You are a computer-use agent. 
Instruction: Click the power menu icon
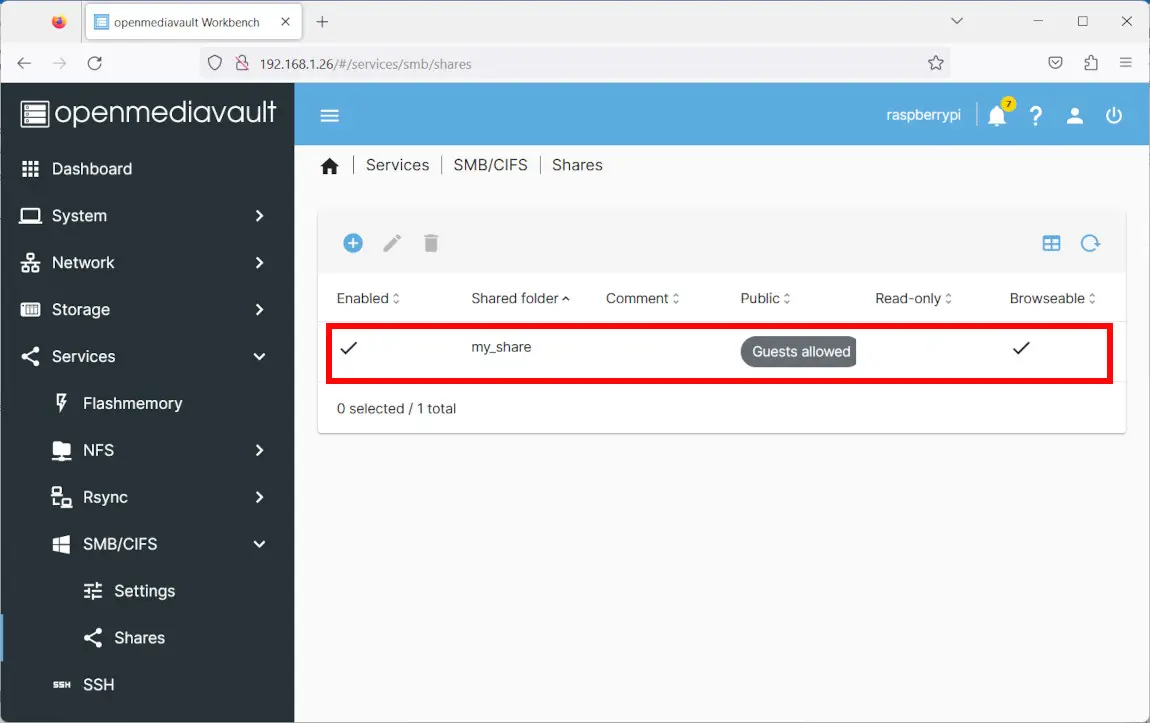click(x=1114, y=116)
